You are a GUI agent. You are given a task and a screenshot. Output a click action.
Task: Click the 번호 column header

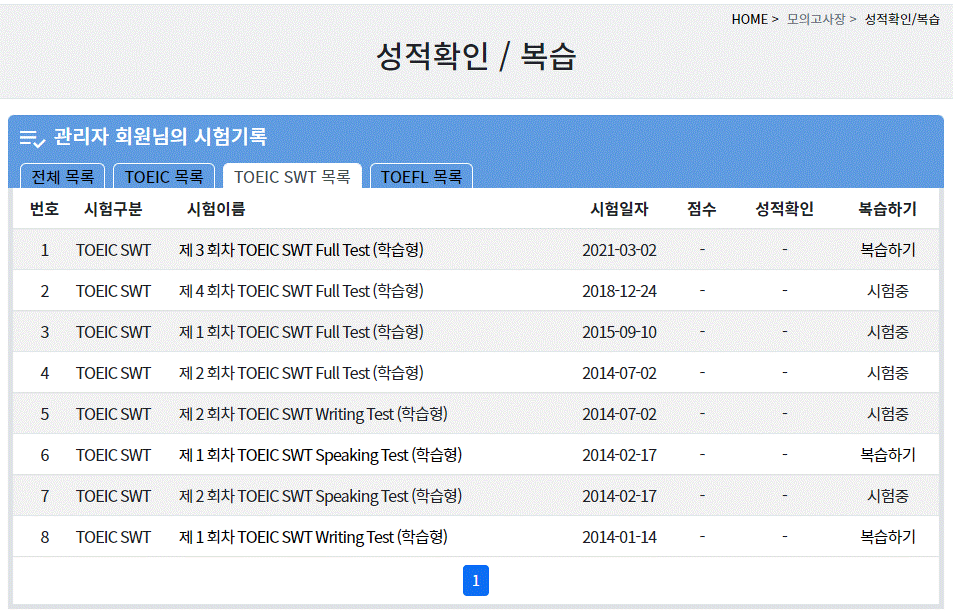tap(44, 209)
